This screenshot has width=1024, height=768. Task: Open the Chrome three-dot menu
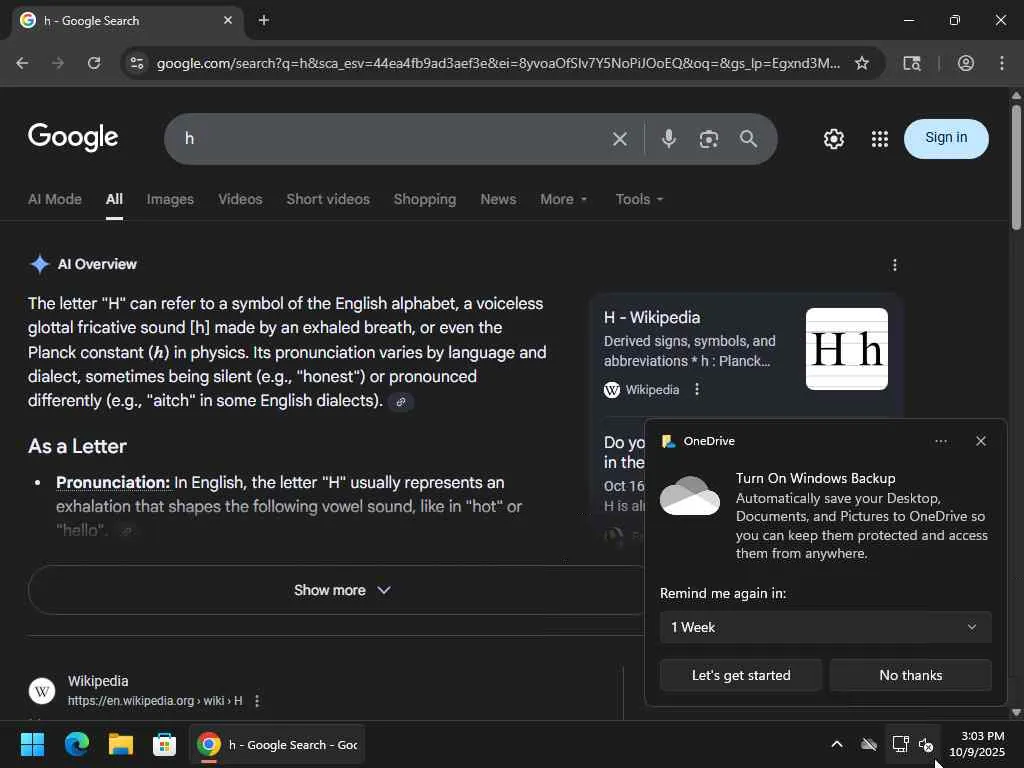click(1002, 63)
